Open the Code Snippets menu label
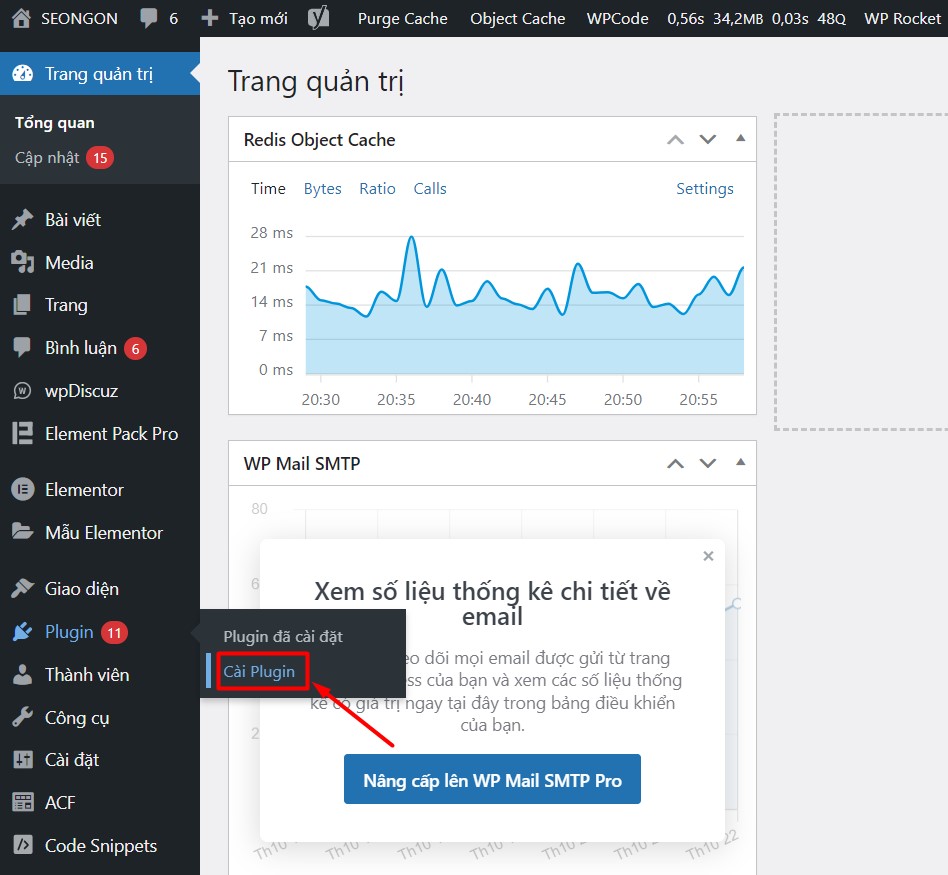 (x=101, y=845)
